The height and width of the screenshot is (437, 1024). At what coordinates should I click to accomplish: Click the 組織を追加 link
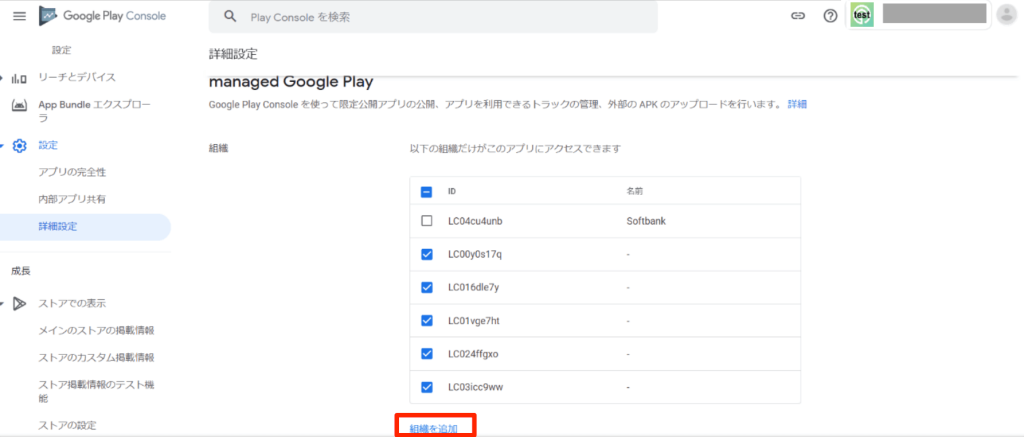click(433, 429)
